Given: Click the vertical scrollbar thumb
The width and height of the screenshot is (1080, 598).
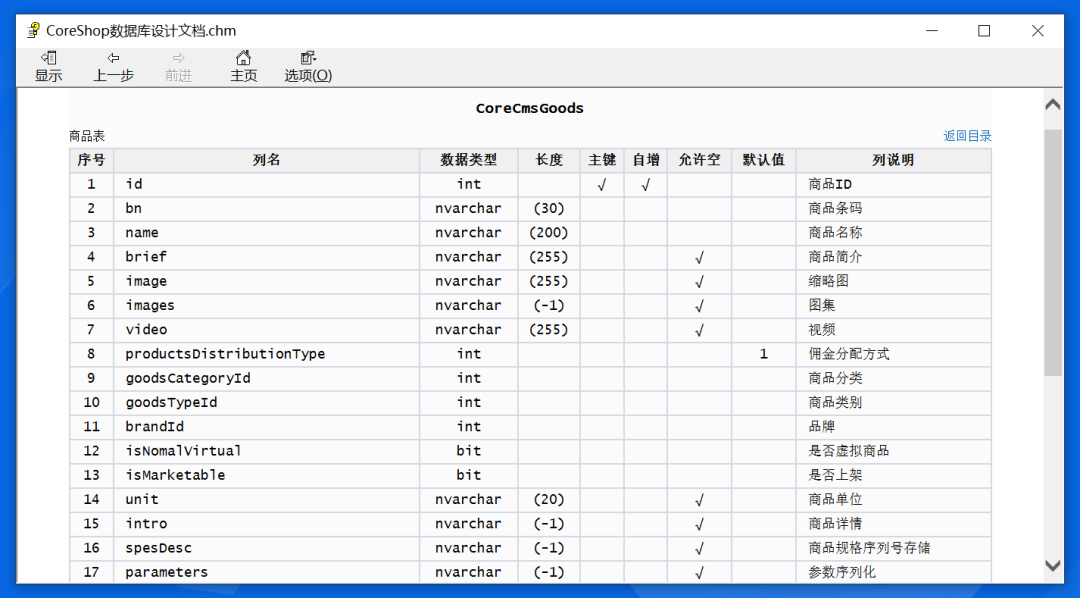Looking at the screenshot, I should (x=1052, y=252).
